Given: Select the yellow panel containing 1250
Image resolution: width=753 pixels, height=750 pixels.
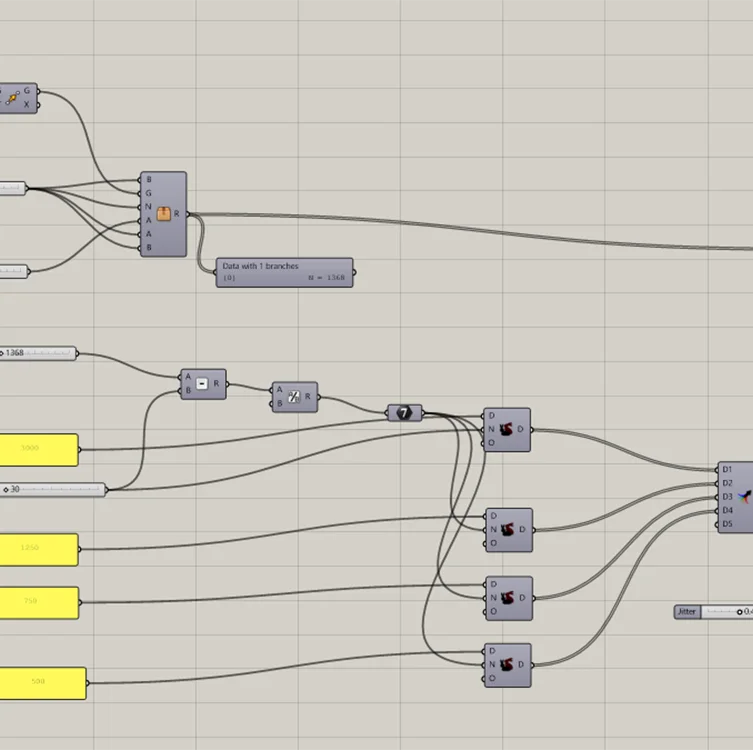Looking at the screenshot, I should coord(38,548).
